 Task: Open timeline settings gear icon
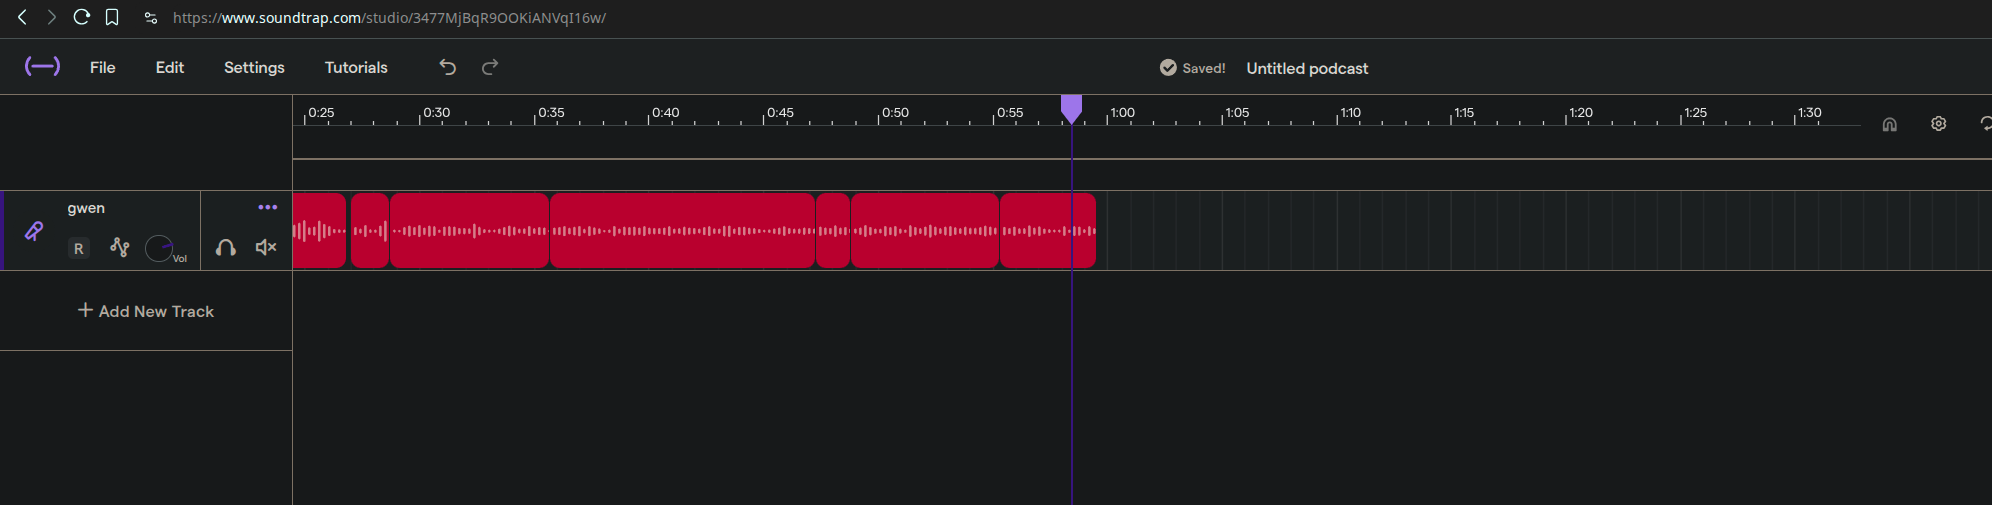point(1938,124)
